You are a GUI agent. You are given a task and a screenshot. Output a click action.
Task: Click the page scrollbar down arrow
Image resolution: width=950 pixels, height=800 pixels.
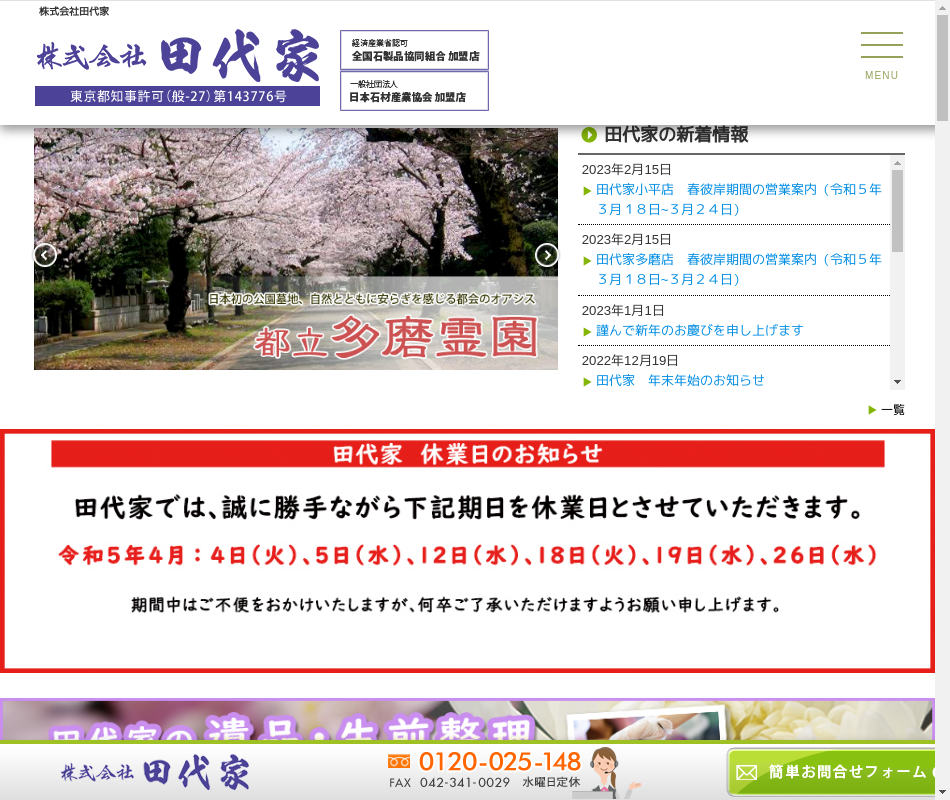(942, 792)
